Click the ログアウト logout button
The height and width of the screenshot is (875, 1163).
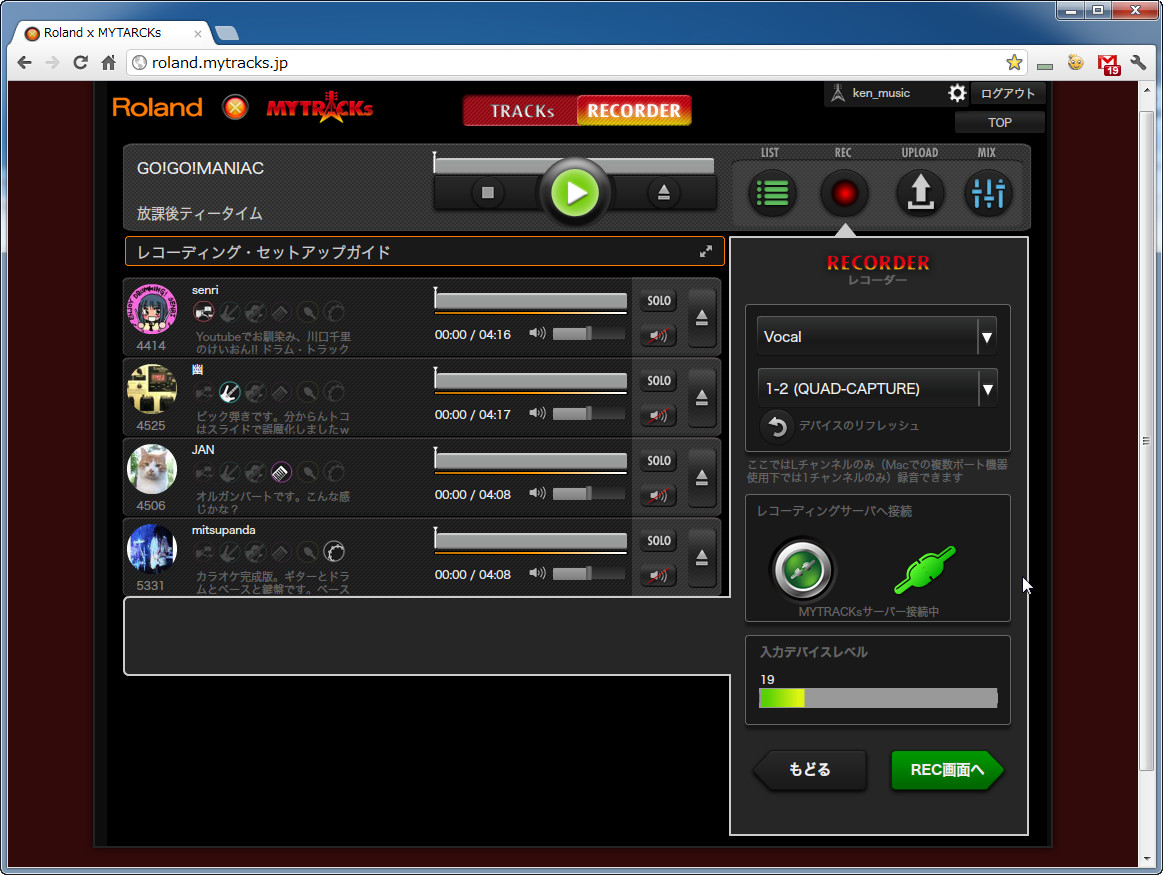[x=1007, y=93]
